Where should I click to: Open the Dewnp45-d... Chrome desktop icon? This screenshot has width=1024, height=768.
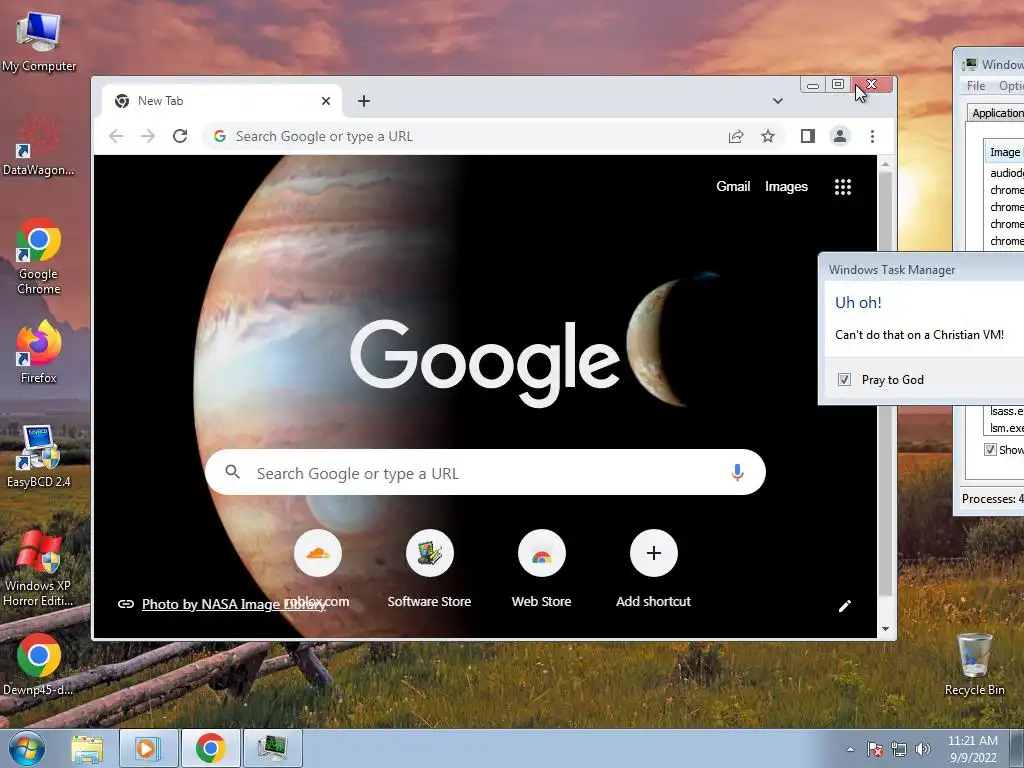click(x=39, y=664)
